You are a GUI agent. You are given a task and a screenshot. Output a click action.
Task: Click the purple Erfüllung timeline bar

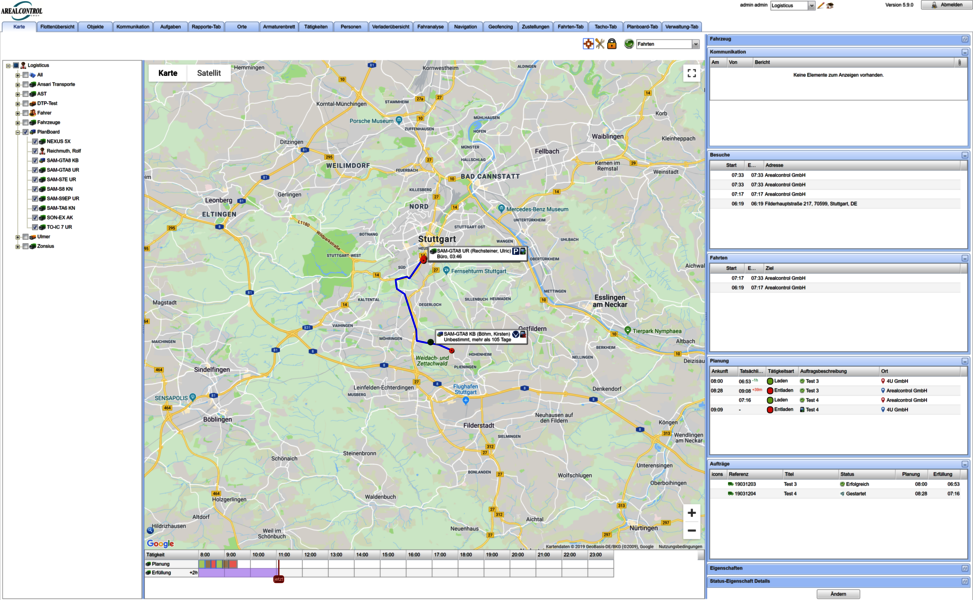[238, 573]
